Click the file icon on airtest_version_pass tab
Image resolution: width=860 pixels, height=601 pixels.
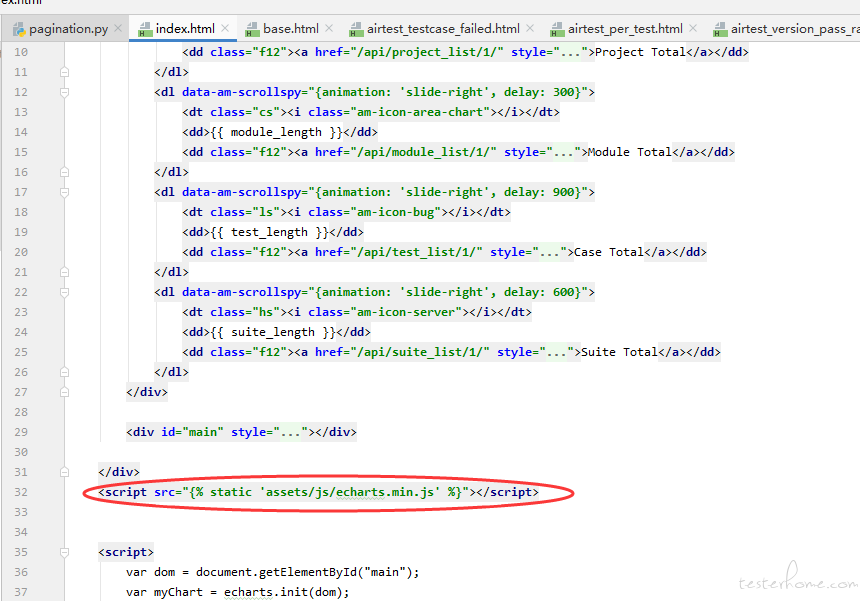(720, 29)
